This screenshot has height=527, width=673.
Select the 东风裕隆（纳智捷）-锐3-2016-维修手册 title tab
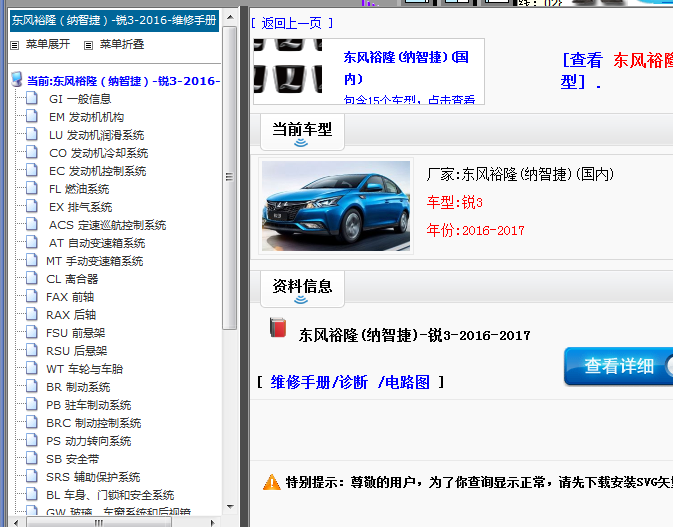pyautogui.click(x=114, y=21)
